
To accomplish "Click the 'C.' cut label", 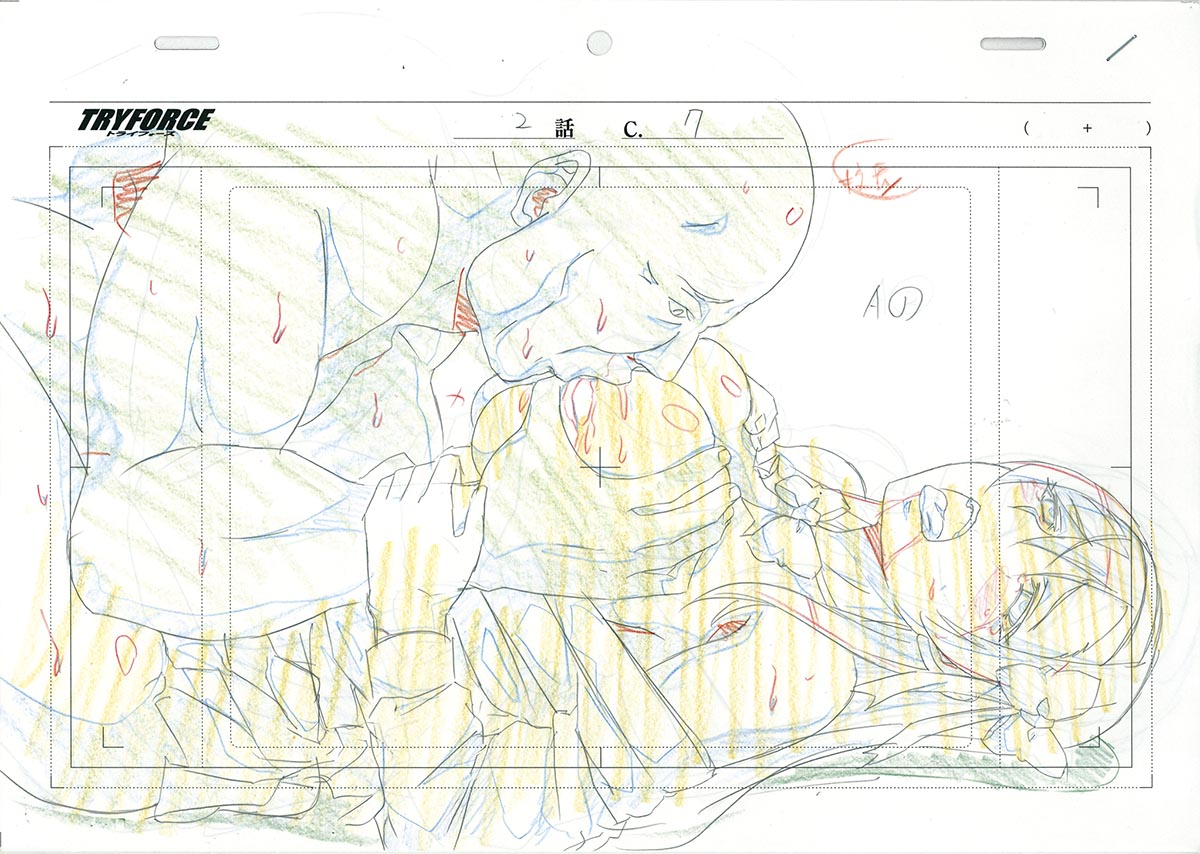I will click(632, 128).
